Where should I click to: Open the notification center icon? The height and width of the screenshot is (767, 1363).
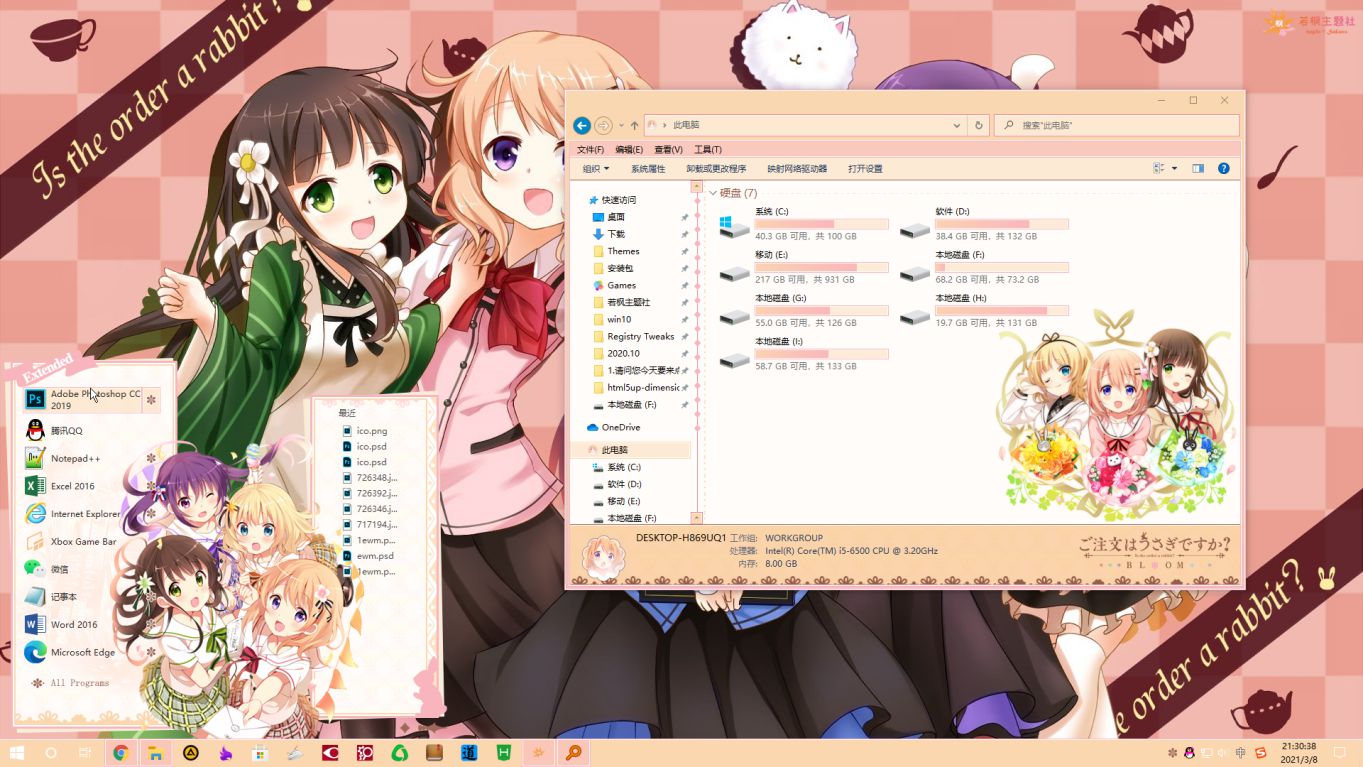[1340, 752]
